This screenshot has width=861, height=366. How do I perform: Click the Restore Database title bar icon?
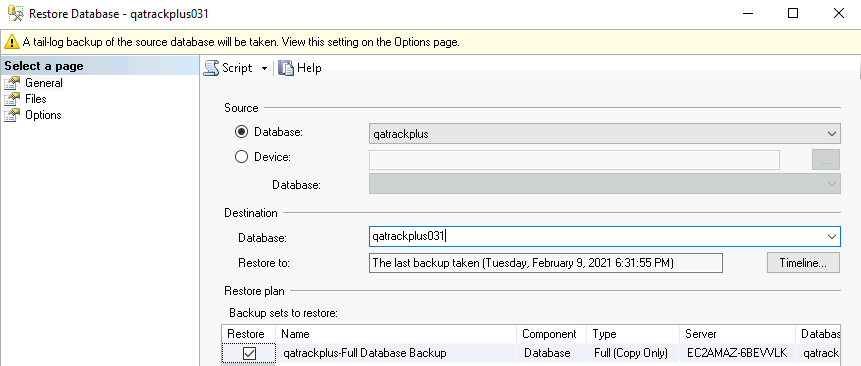tap(15, 13)
